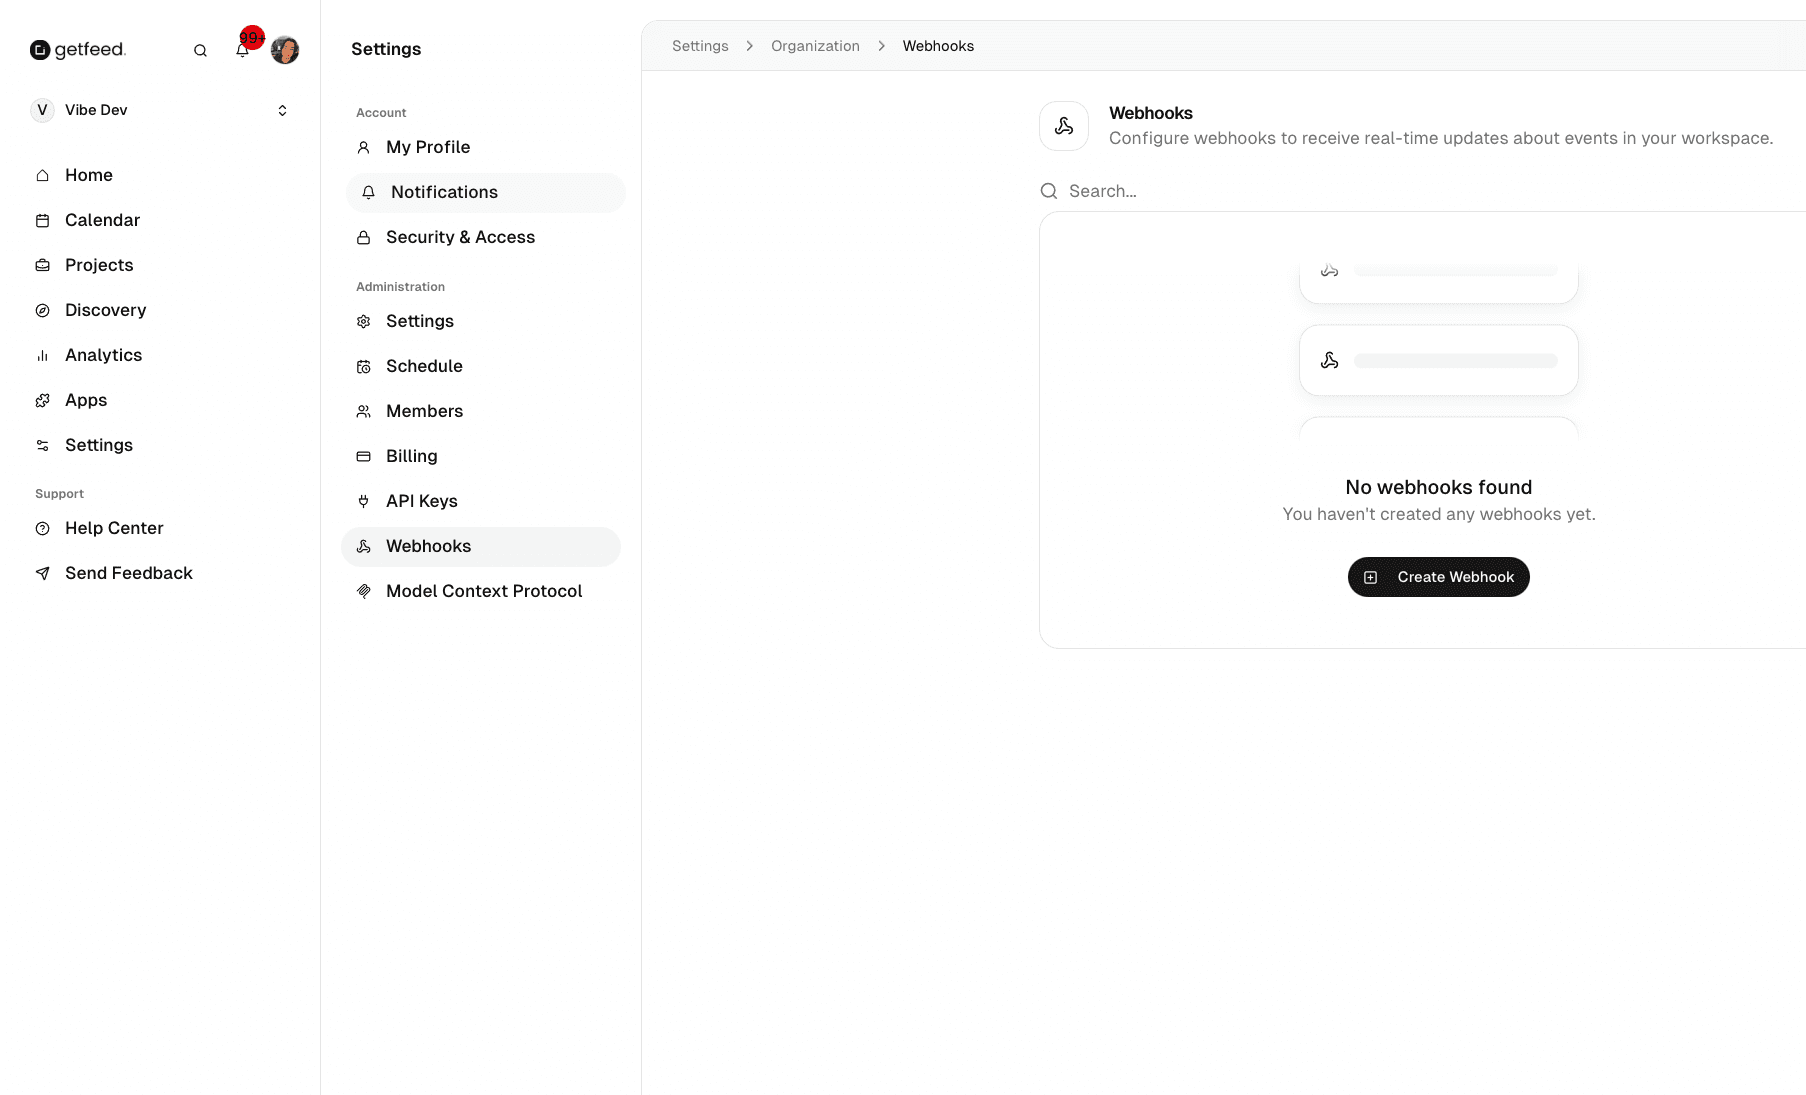
Task: Click the getfeed logo
Action: 78,49
